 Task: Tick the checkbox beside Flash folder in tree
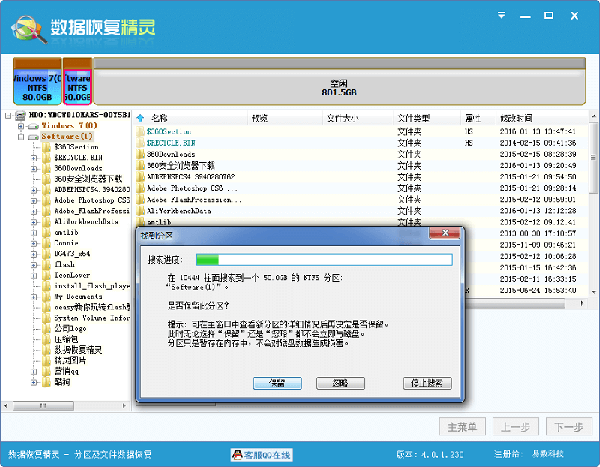[x=35, y=262]
